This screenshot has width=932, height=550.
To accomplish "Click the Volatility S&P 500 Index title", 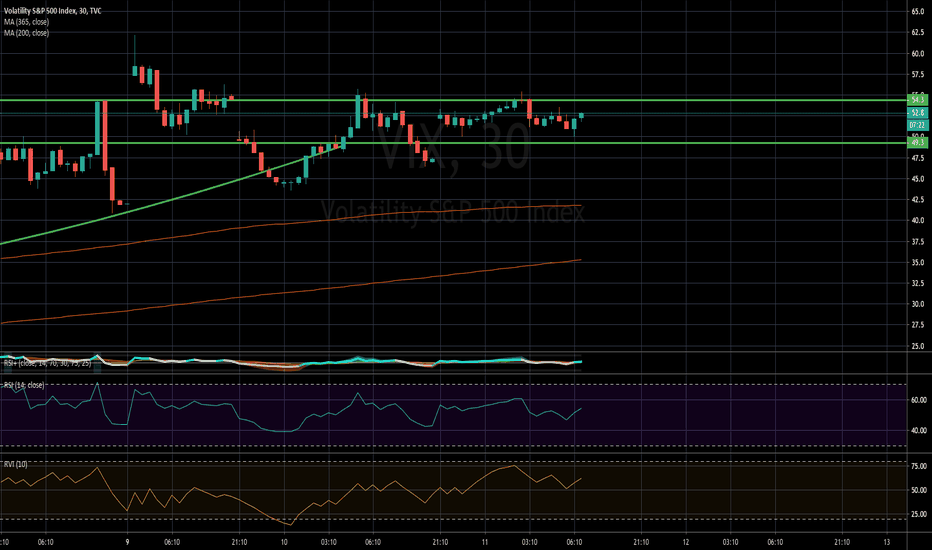I will 52,11.
